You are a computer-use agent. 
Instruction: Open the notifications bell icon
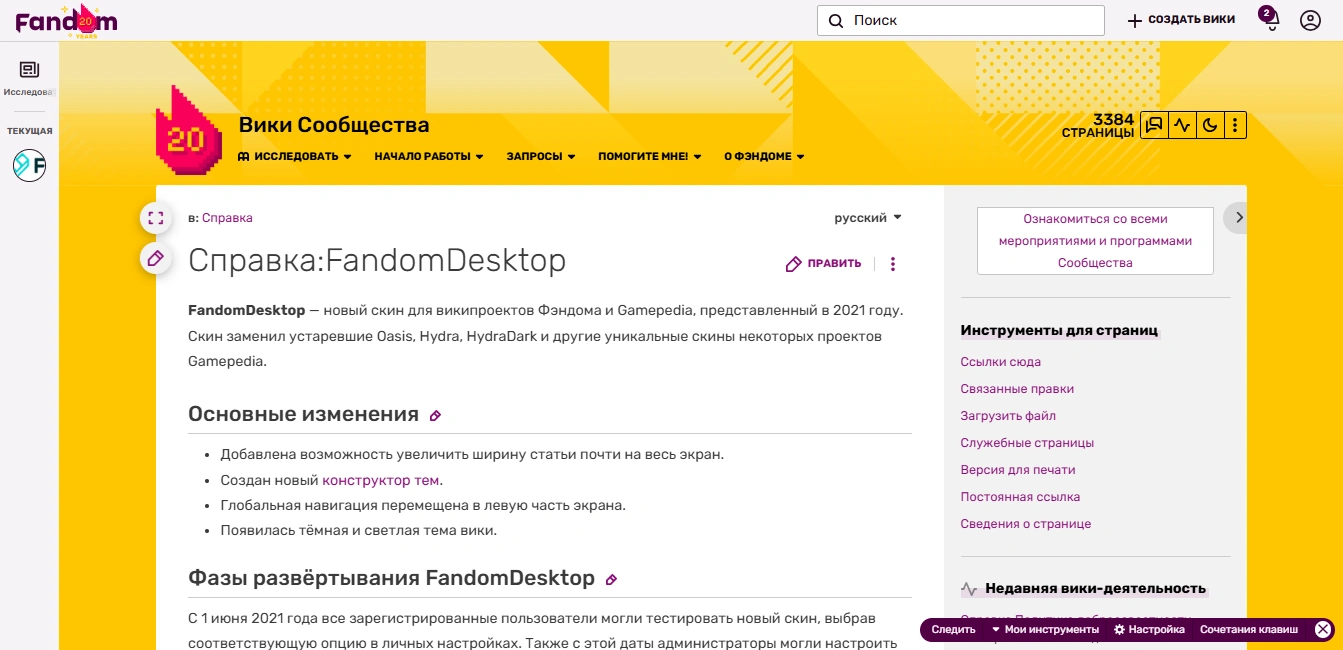(1271, 21)
